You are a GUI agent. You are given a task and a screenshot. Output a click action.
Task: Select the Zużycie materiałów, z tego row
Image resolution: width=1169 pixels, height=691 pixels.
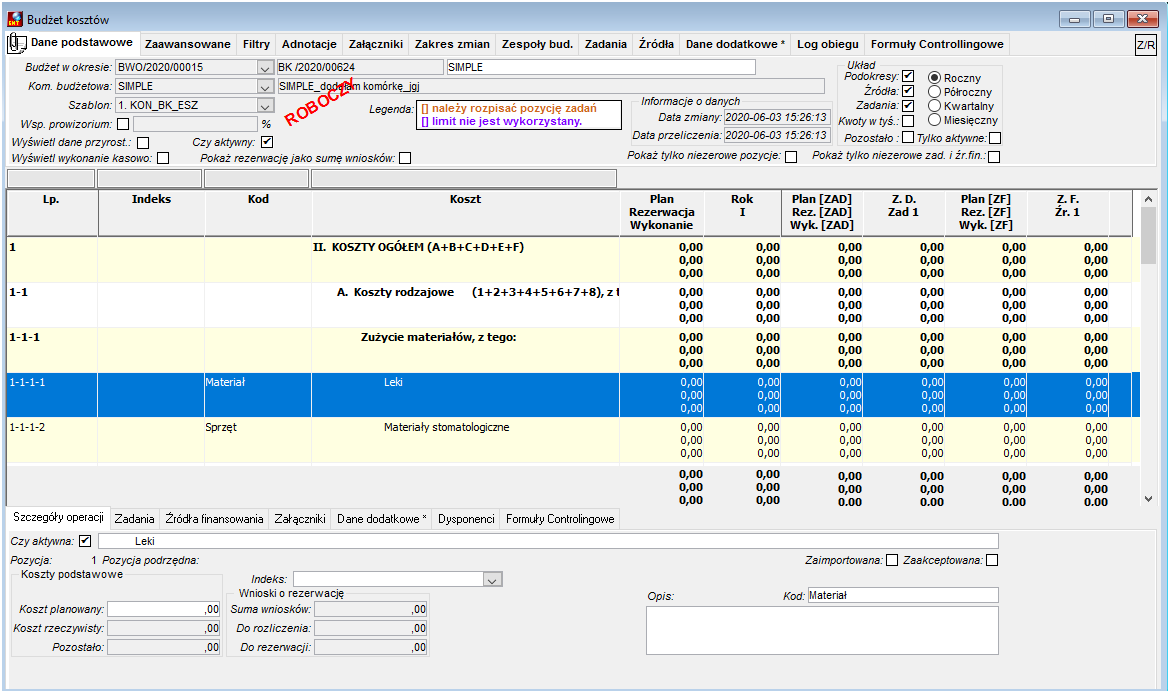[573, 350]
